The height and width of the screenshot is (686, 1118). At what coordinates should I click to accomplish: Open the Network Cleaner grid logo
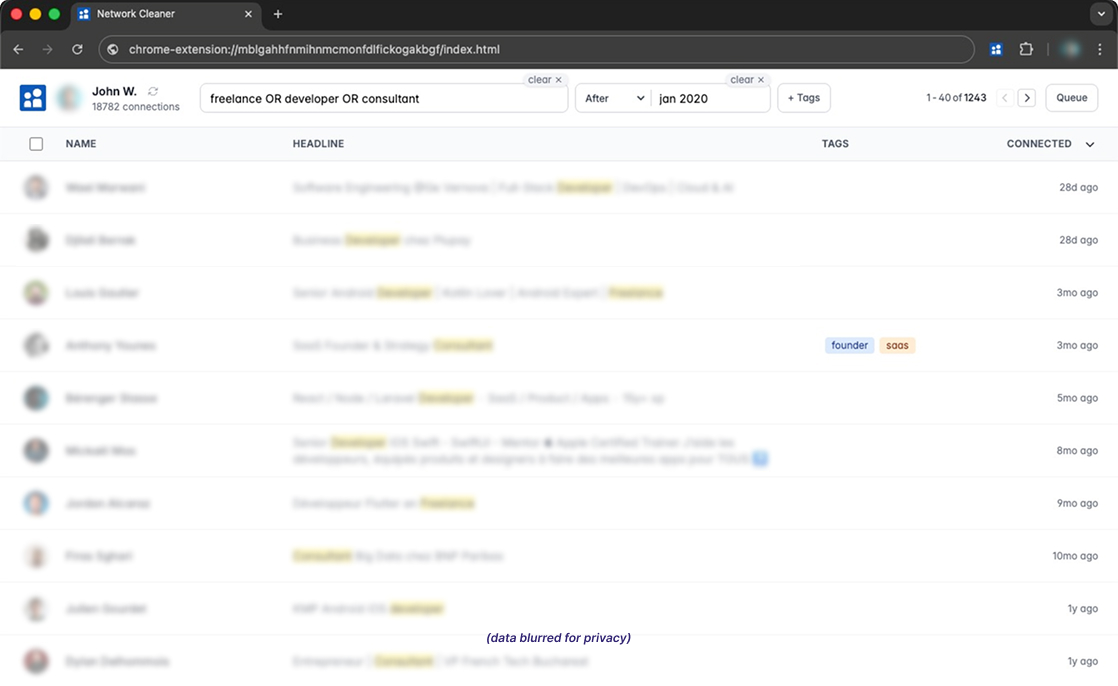(x=32, y=97)
